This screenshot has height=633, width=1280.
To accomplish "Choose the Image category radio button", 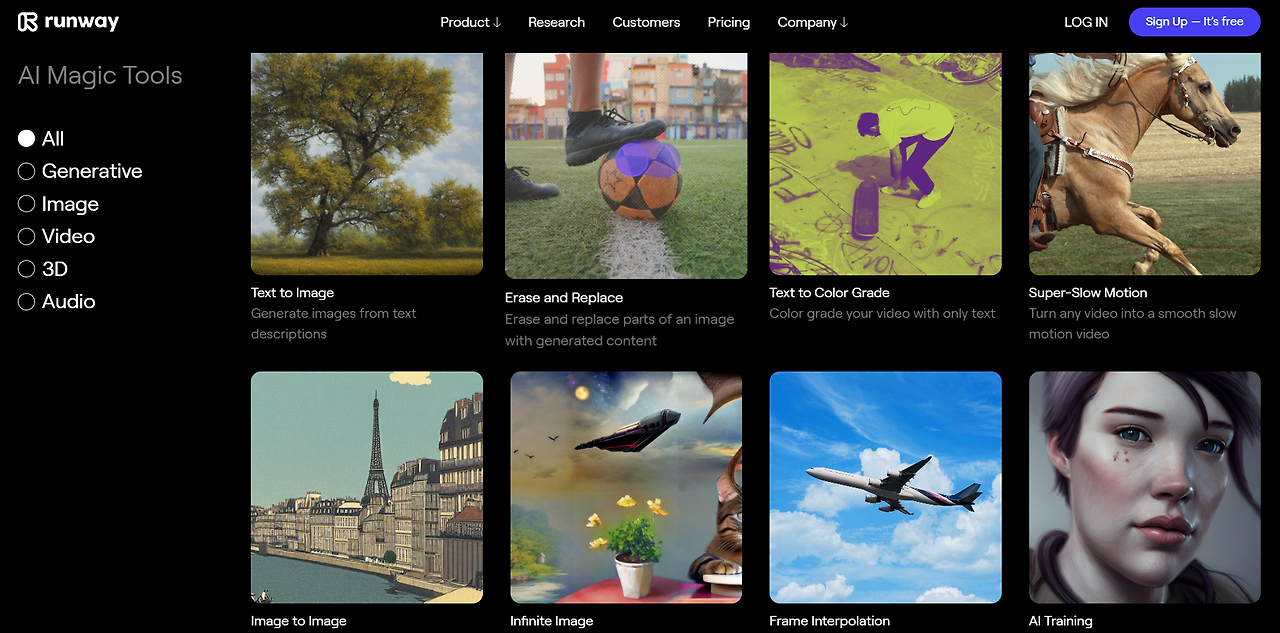I will (26, 204).
